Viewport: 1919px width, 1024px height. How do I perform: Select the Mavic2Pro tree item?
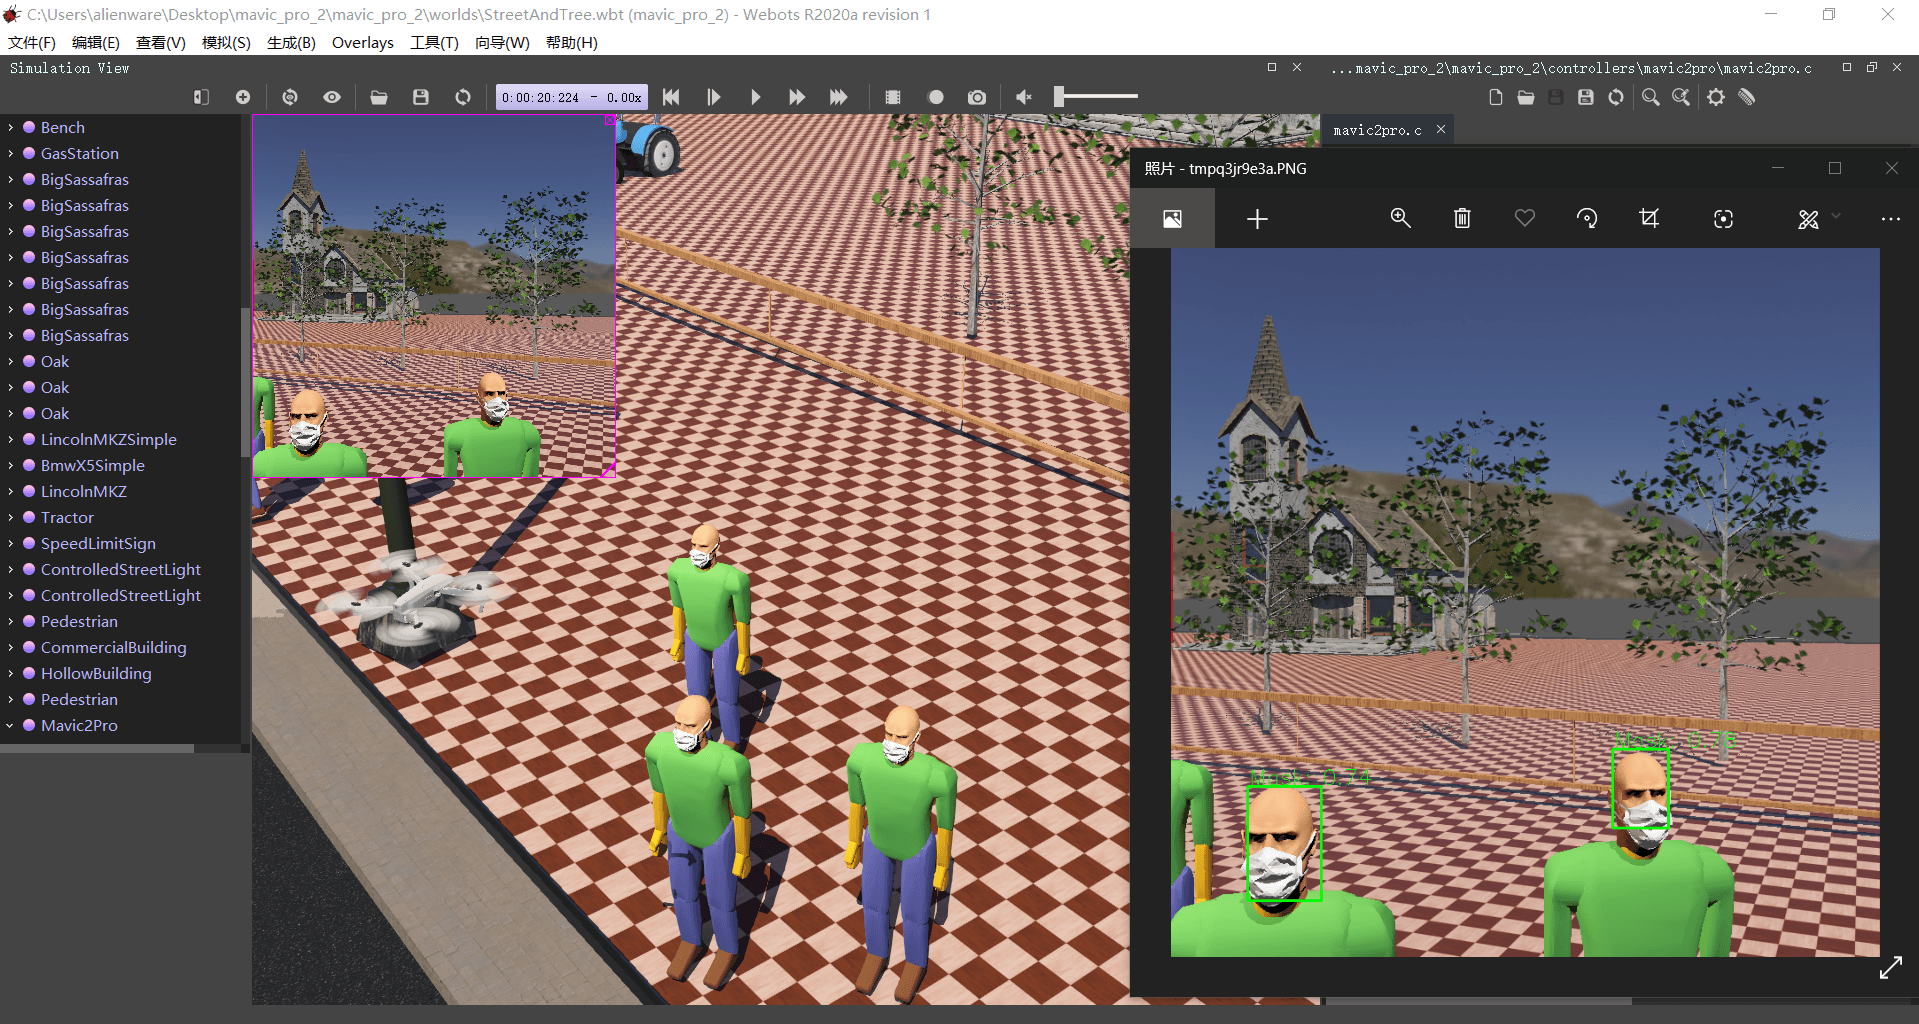coord(79,726)
